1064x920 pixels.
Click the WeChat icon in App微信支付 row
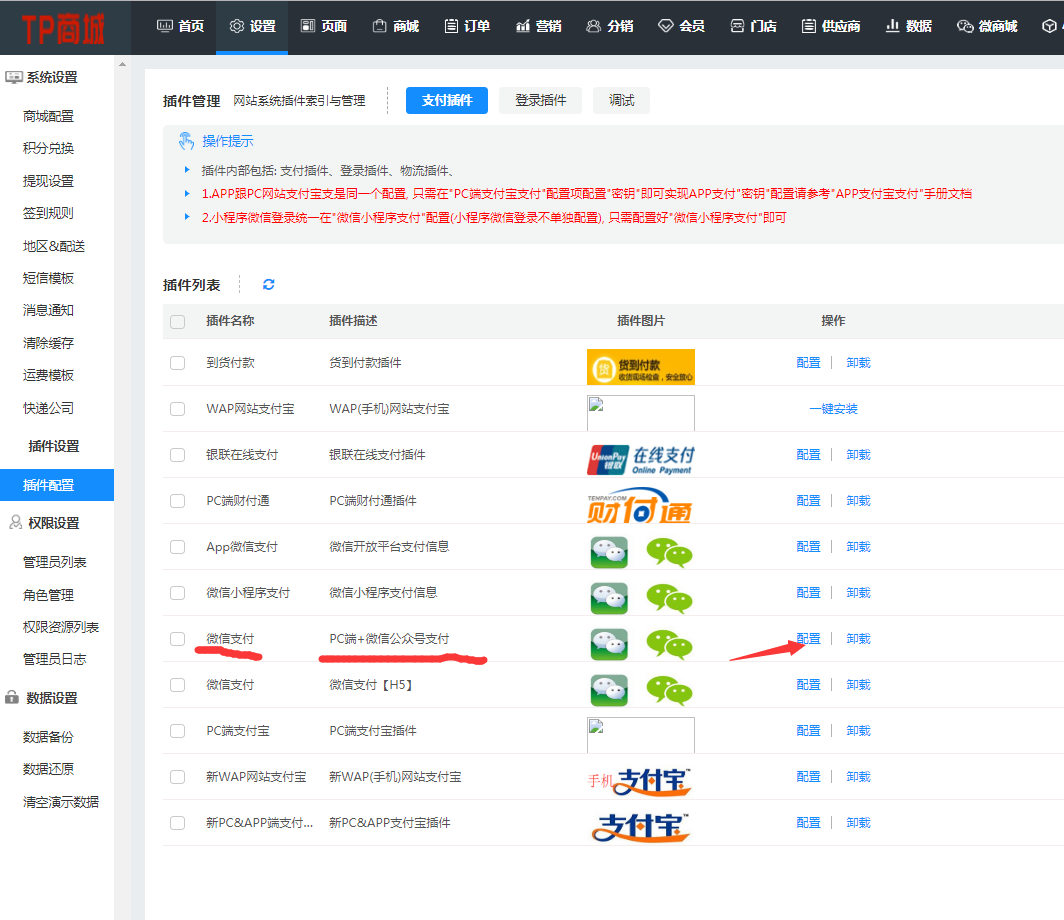640,551
